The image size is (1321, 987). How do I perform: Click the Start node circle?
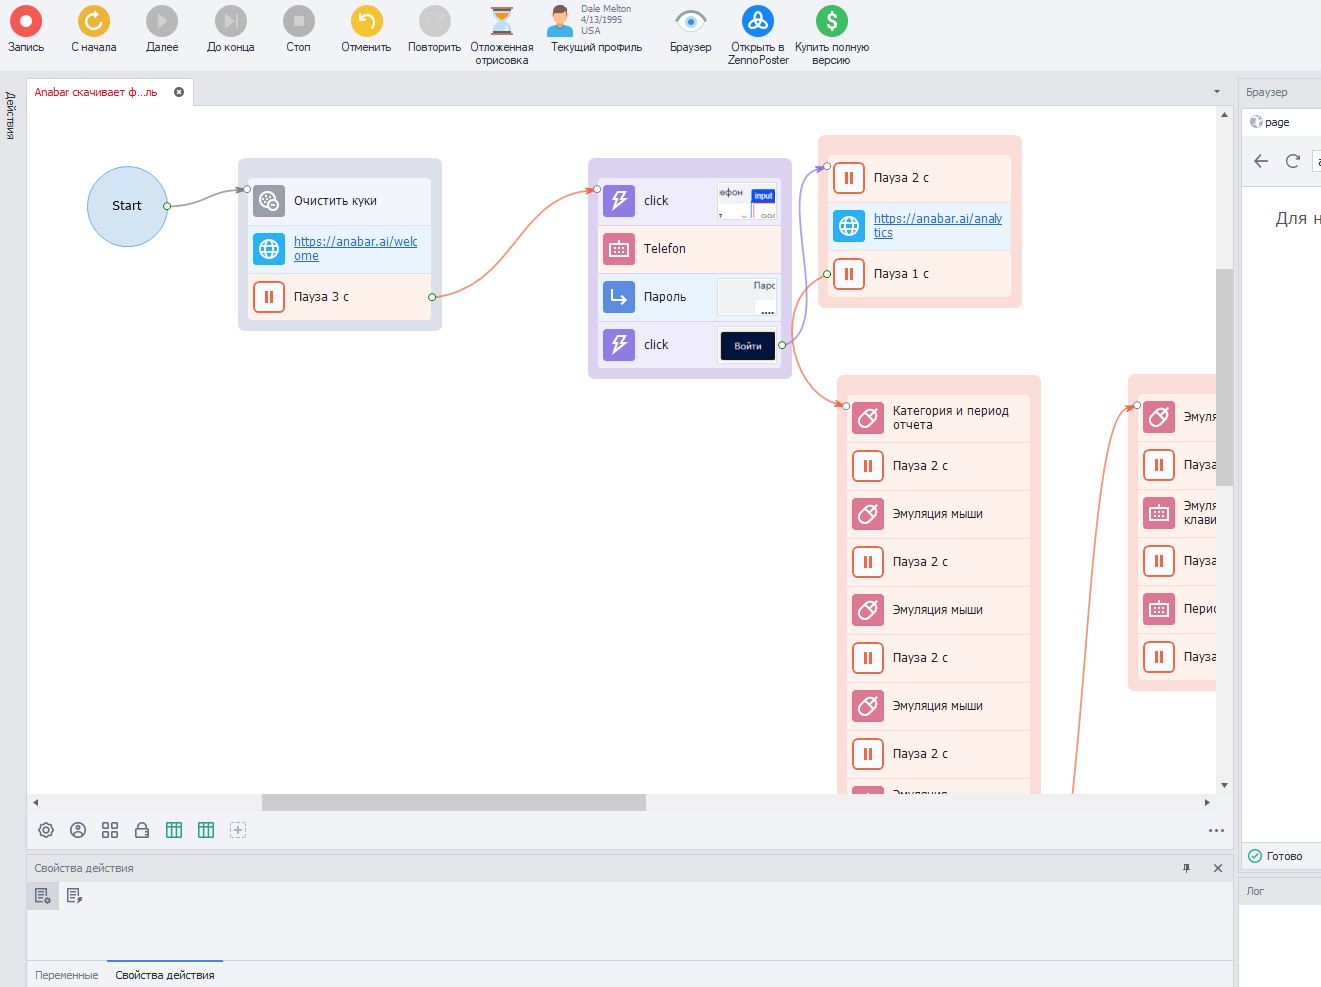127,206
